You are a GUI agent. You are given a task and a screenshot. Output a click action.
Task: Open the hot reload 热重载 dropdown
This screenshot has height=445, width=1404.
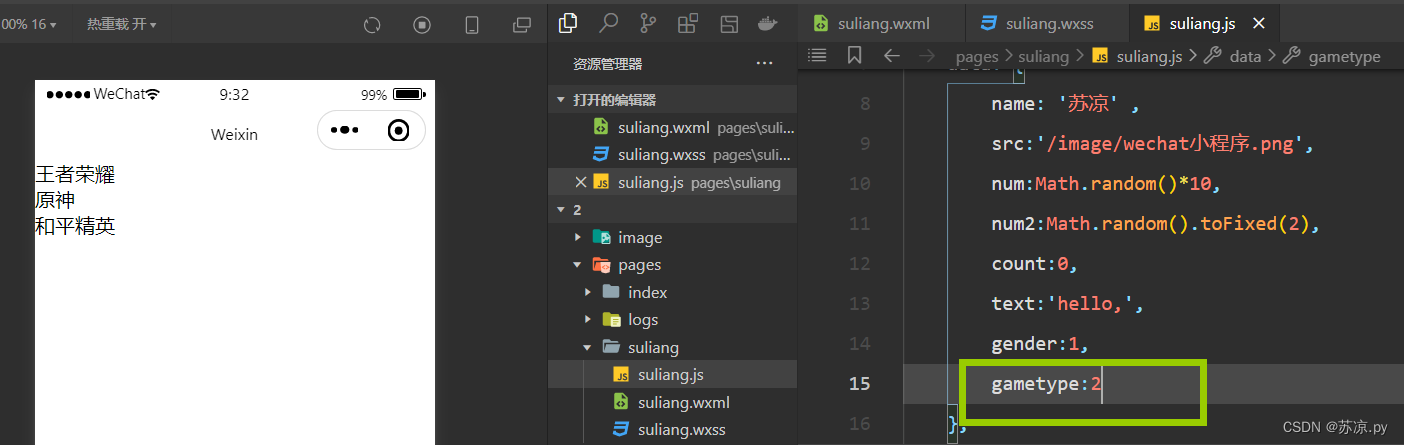coord(121,24)
